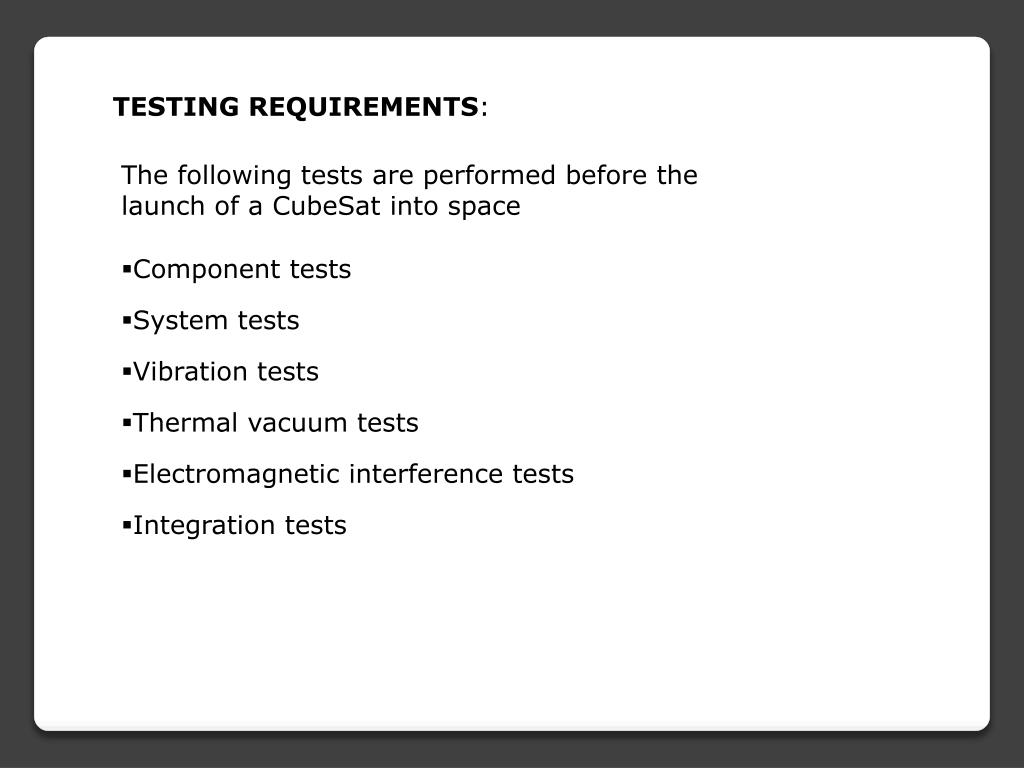Click the square bullet before Vibration tests
Viewport: 1024px width, 768px height.
pyautogui.click(x=127, y=372)
